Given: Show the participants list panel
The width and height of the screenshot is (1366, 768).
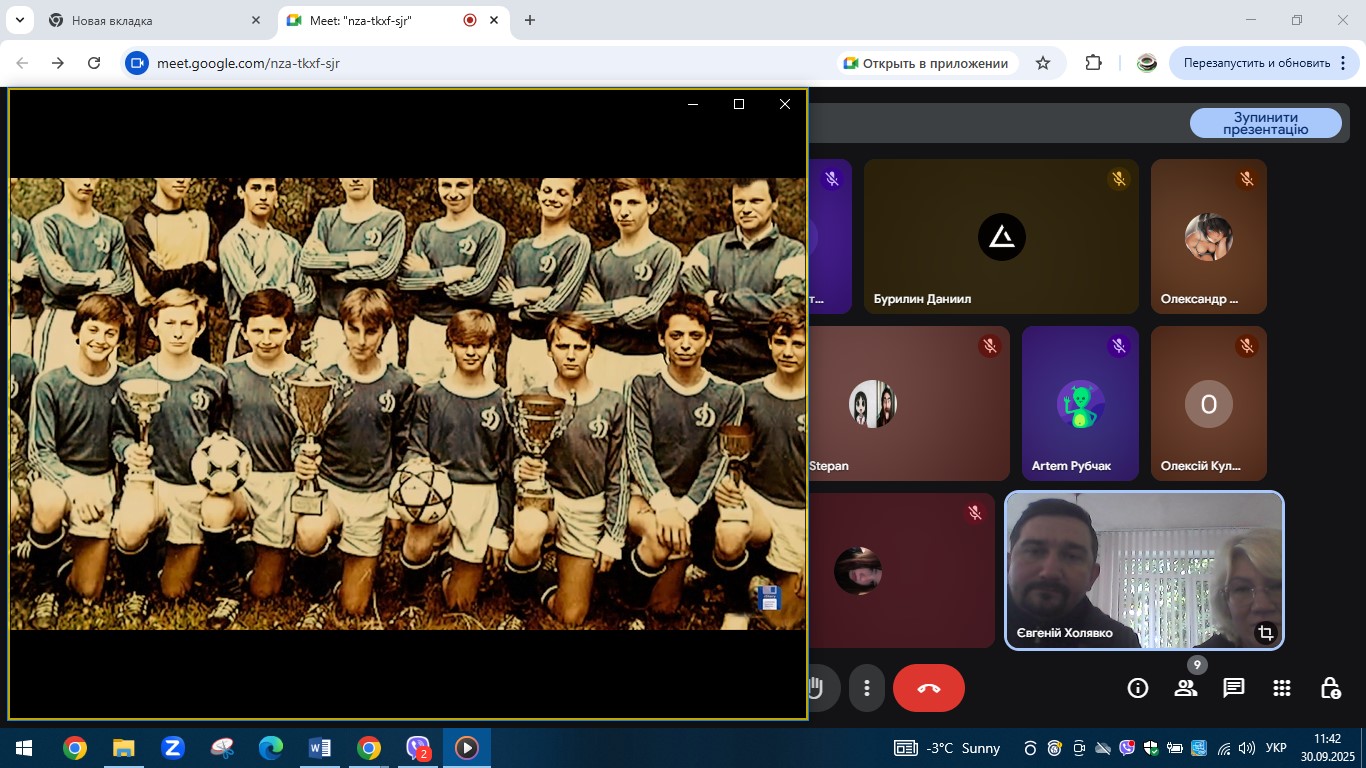Looking at the screenshot, I should [1186, 688].
